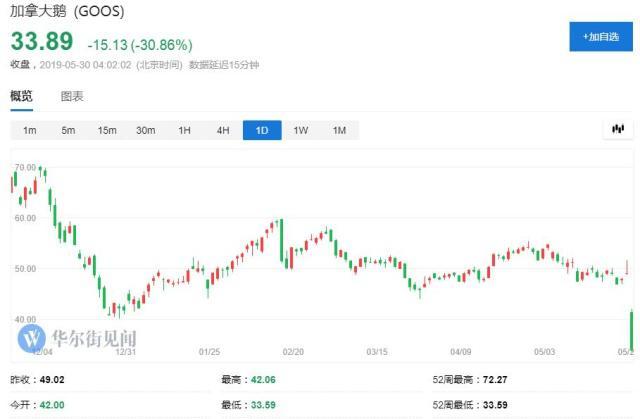Click the 04/09 date axis label
Screen dimensions: 640x419
point(461,352)
